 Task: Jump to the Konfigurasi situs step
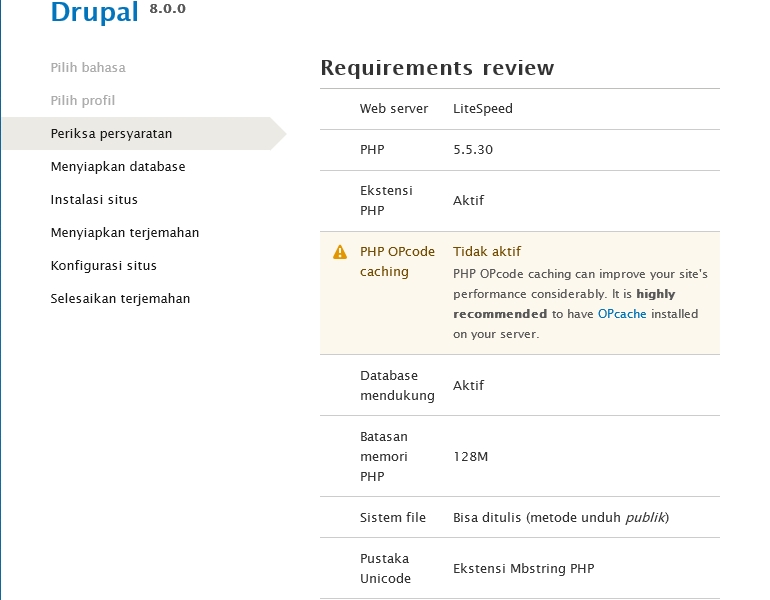103,266
